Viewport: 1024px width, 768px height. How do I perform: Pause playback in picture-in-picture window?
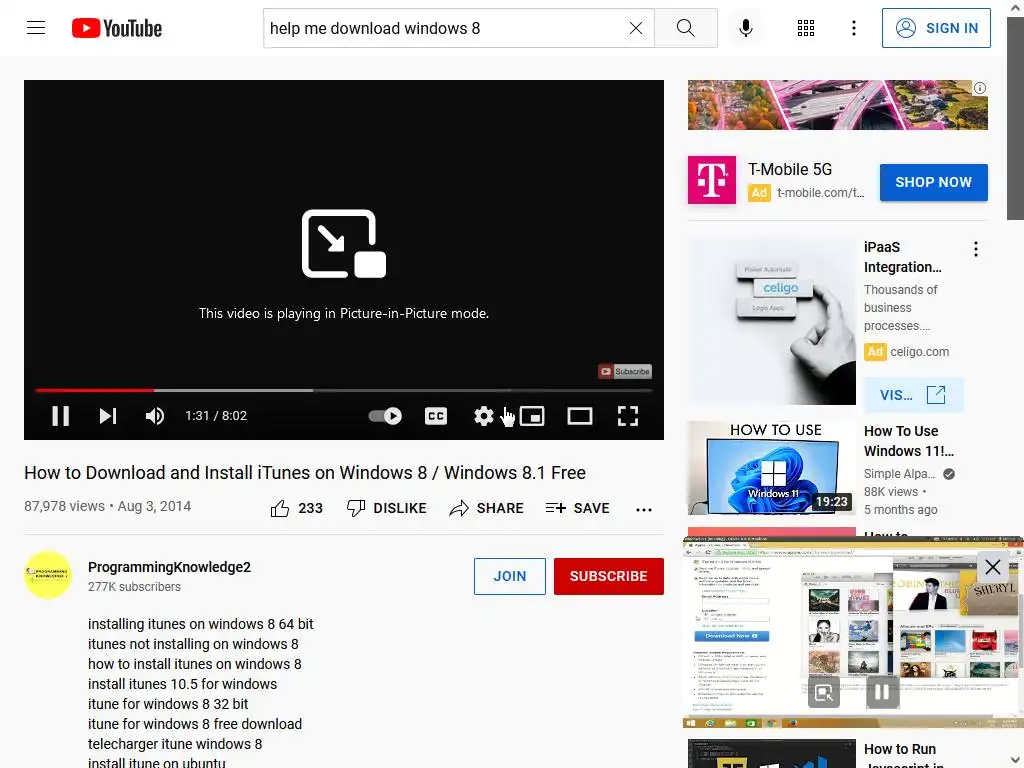pyautogui.click(x=882, y=692)
